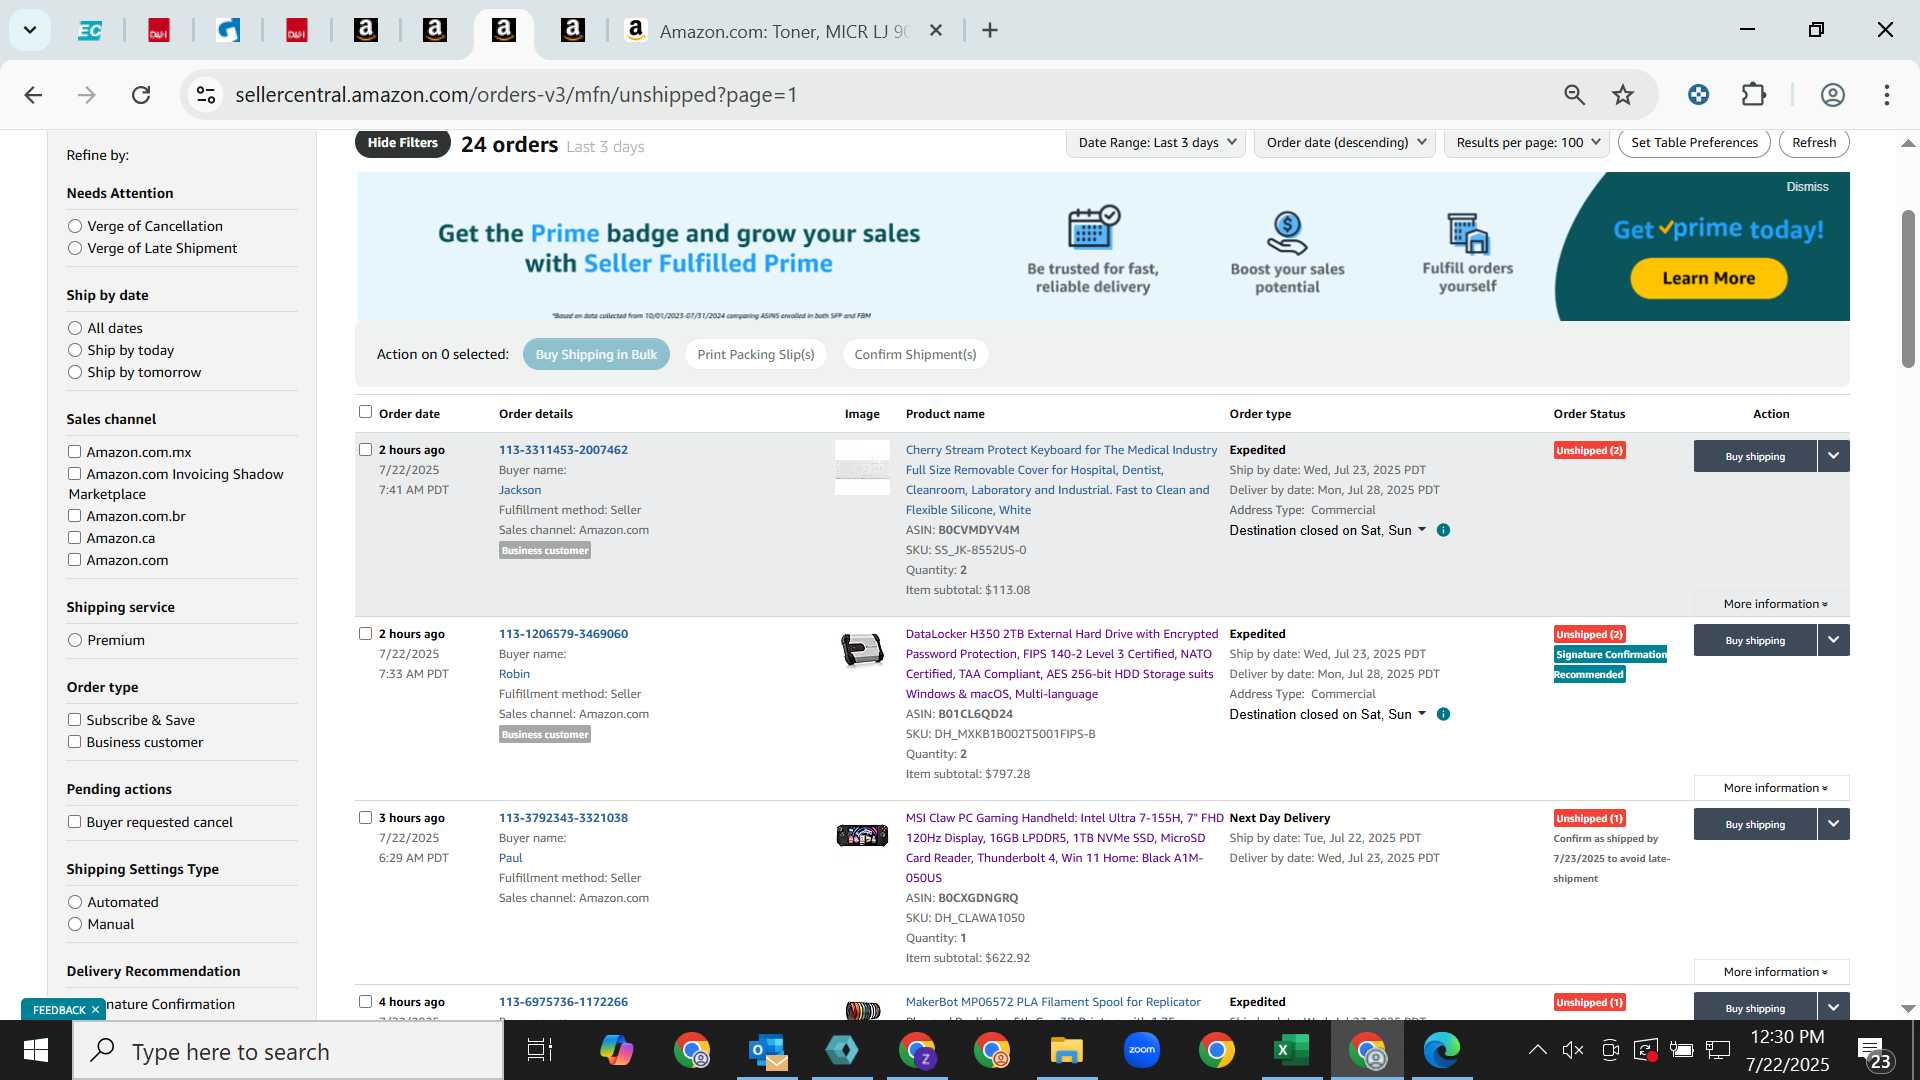Switch to the first Amazon 'a' browser tab
This screenshot has height=1080, width=1920.
[366, 31]
